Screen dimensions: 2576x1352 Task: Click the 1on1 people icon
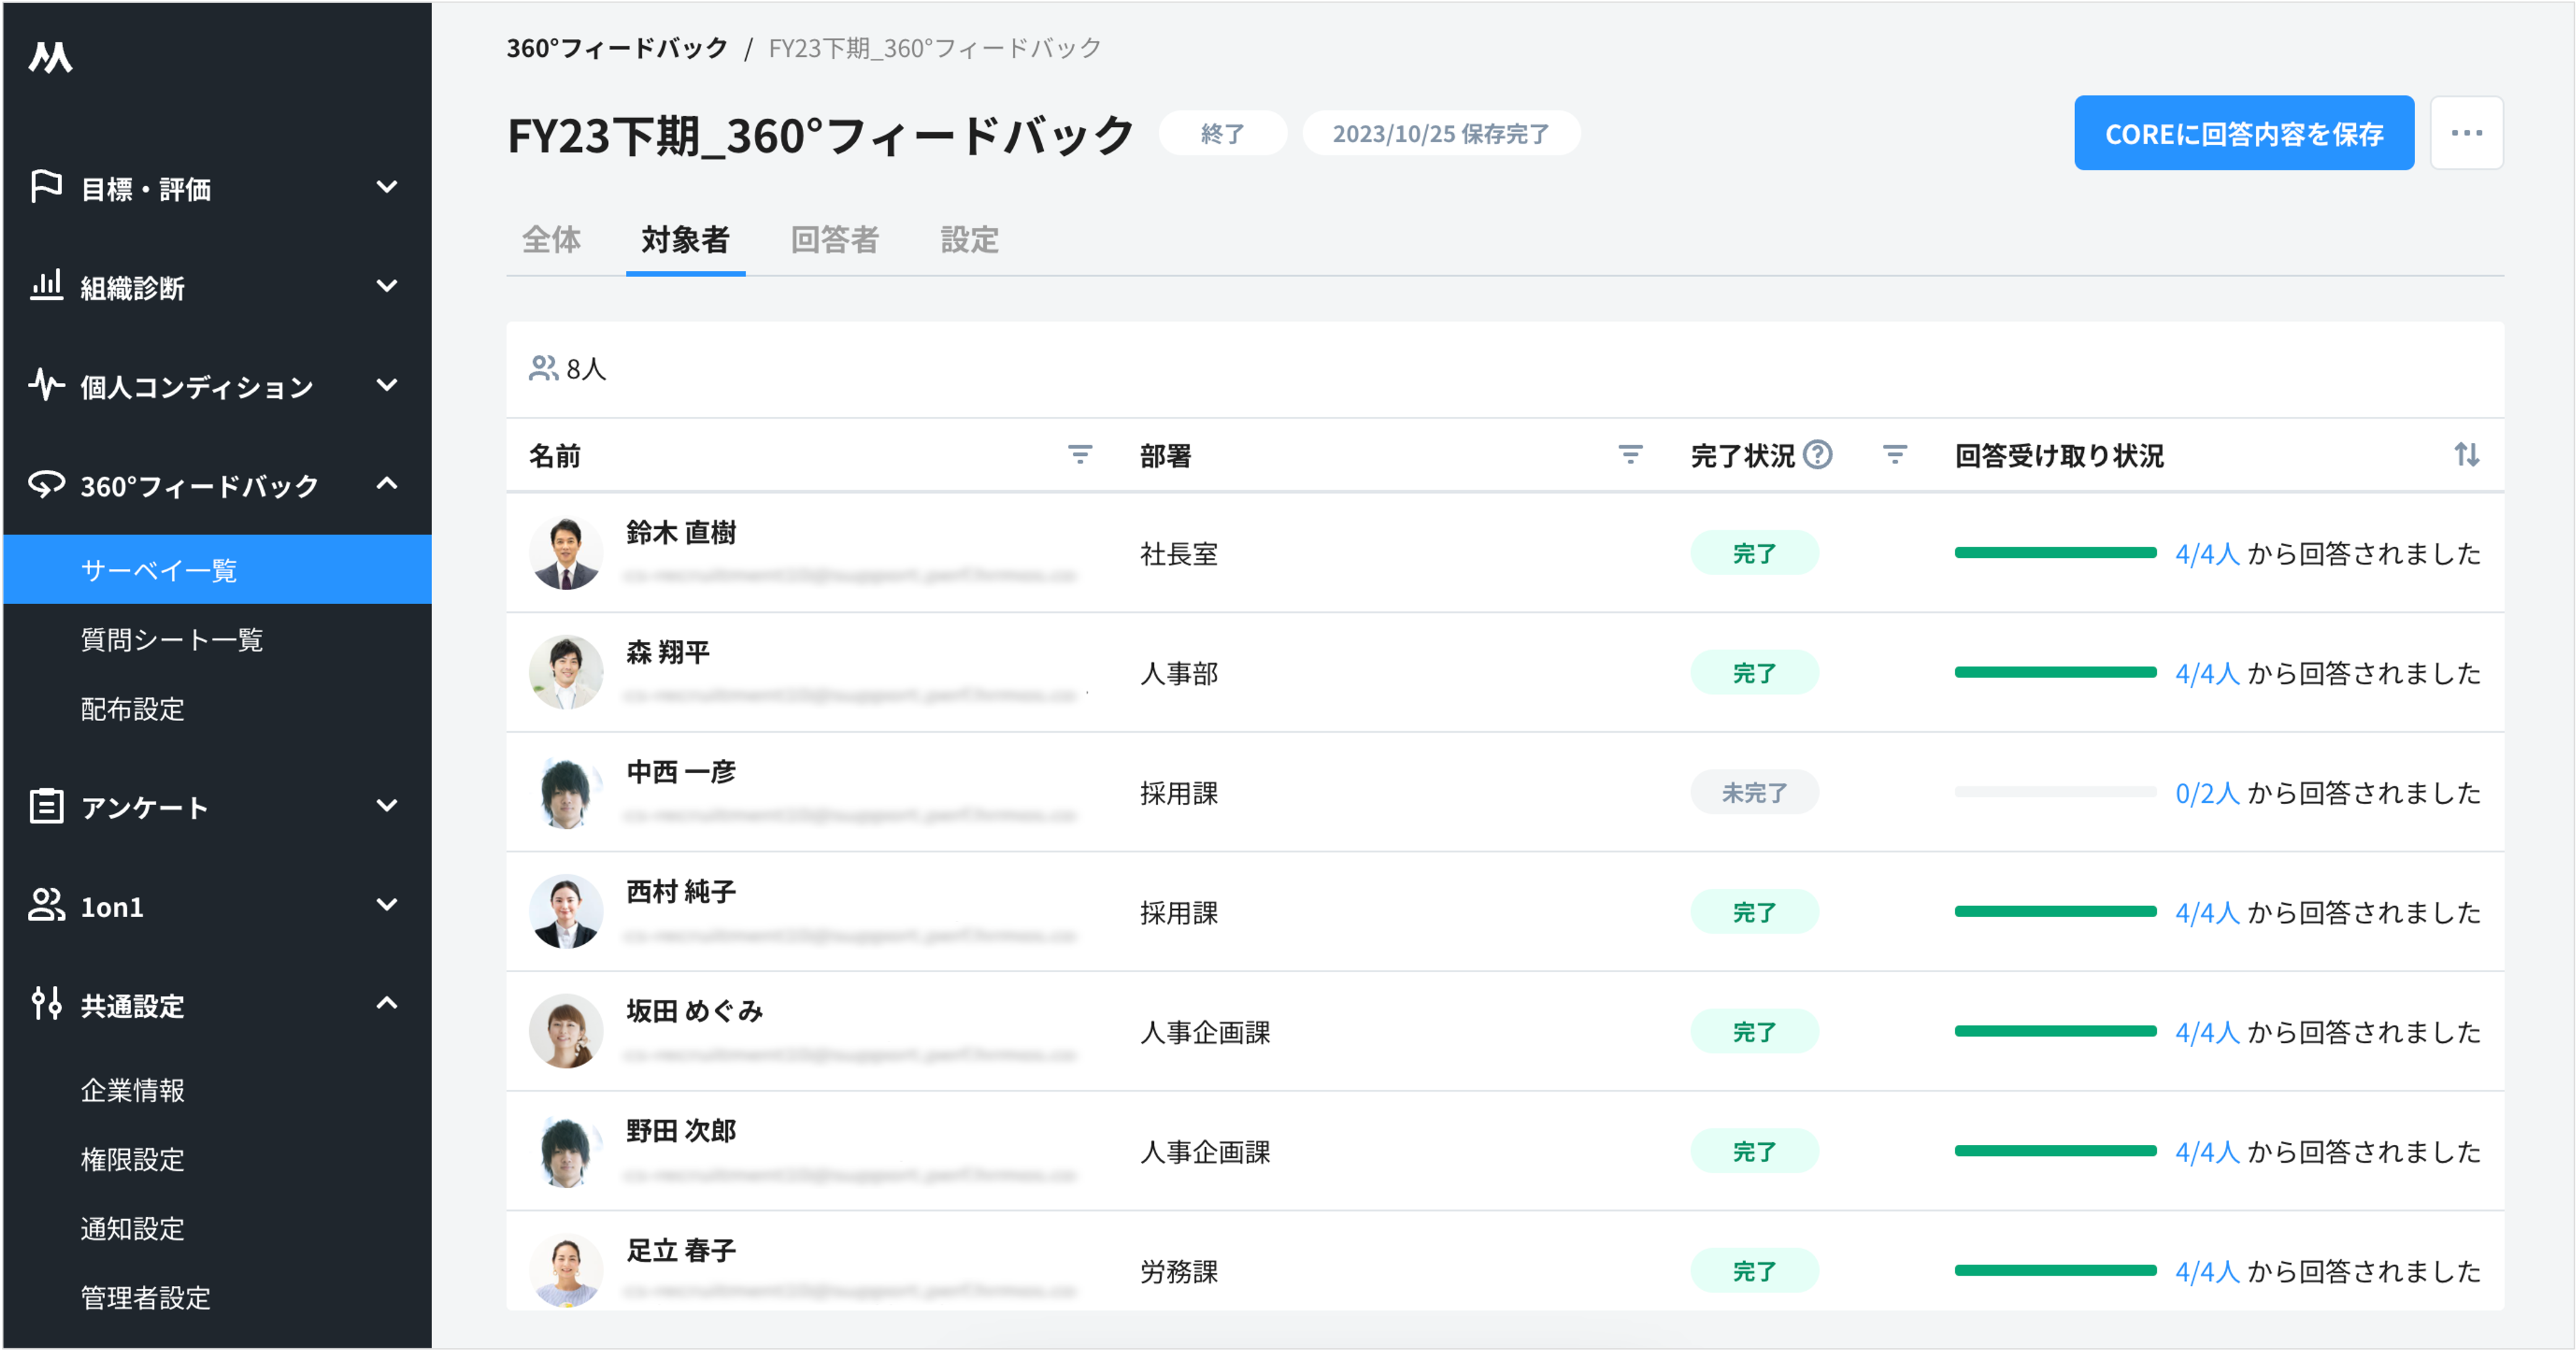(x=46, y=906)
